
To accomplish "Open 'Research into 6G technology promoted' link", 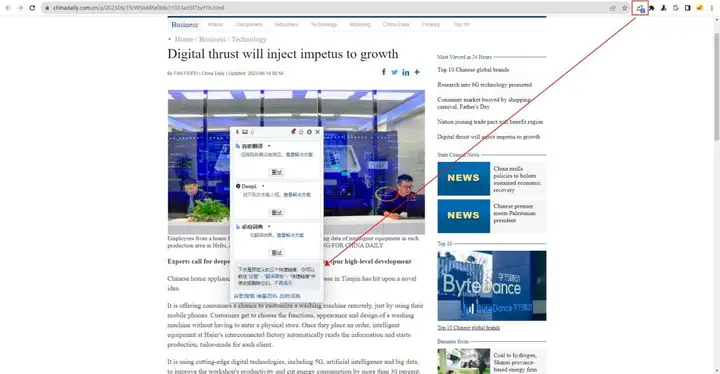I will point(484,85).
